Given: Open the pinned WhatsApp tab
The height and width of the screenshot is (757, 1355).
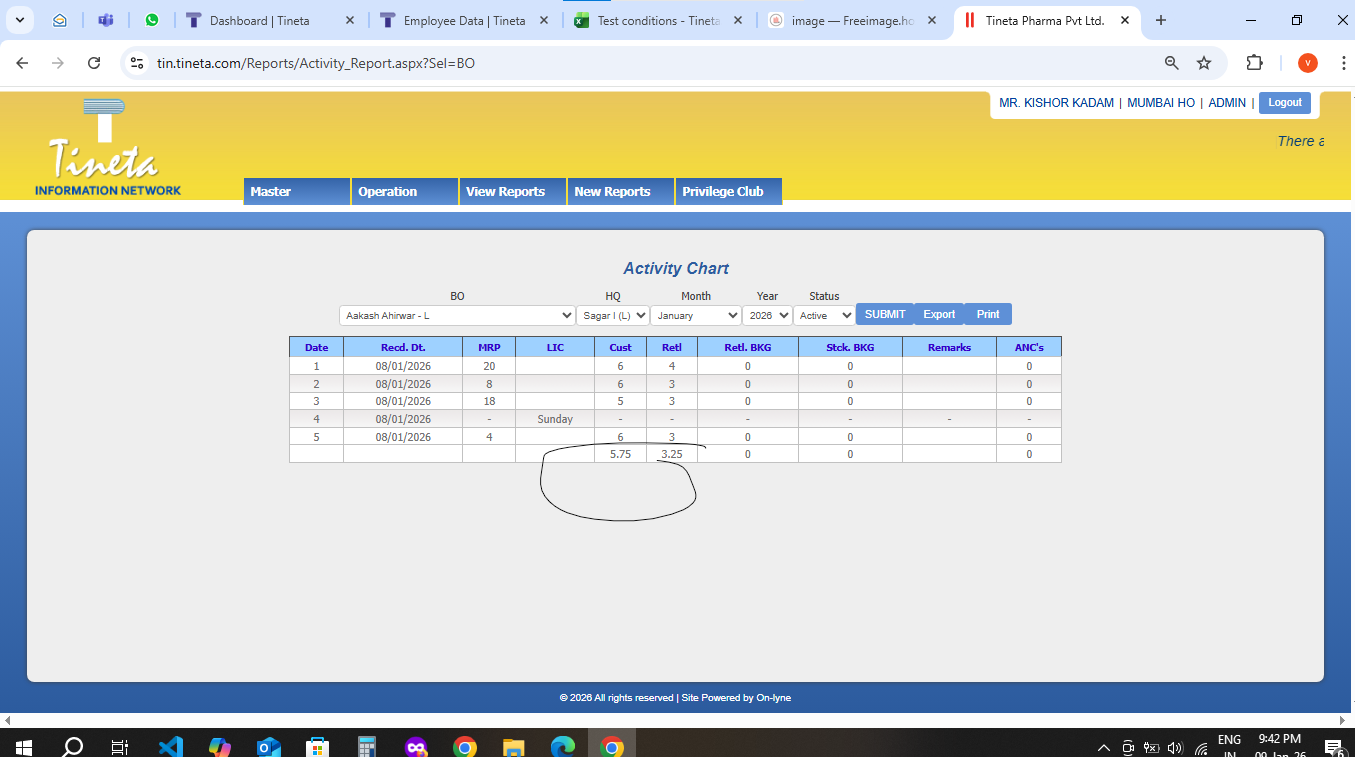Looking at the screenshot, I should point(152,20).
